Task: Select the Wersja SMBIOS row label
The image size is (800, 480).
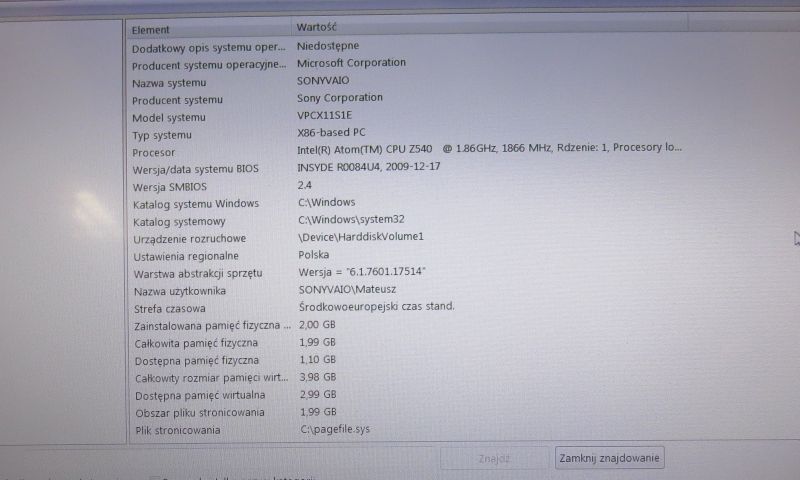Action: [170, 187]
